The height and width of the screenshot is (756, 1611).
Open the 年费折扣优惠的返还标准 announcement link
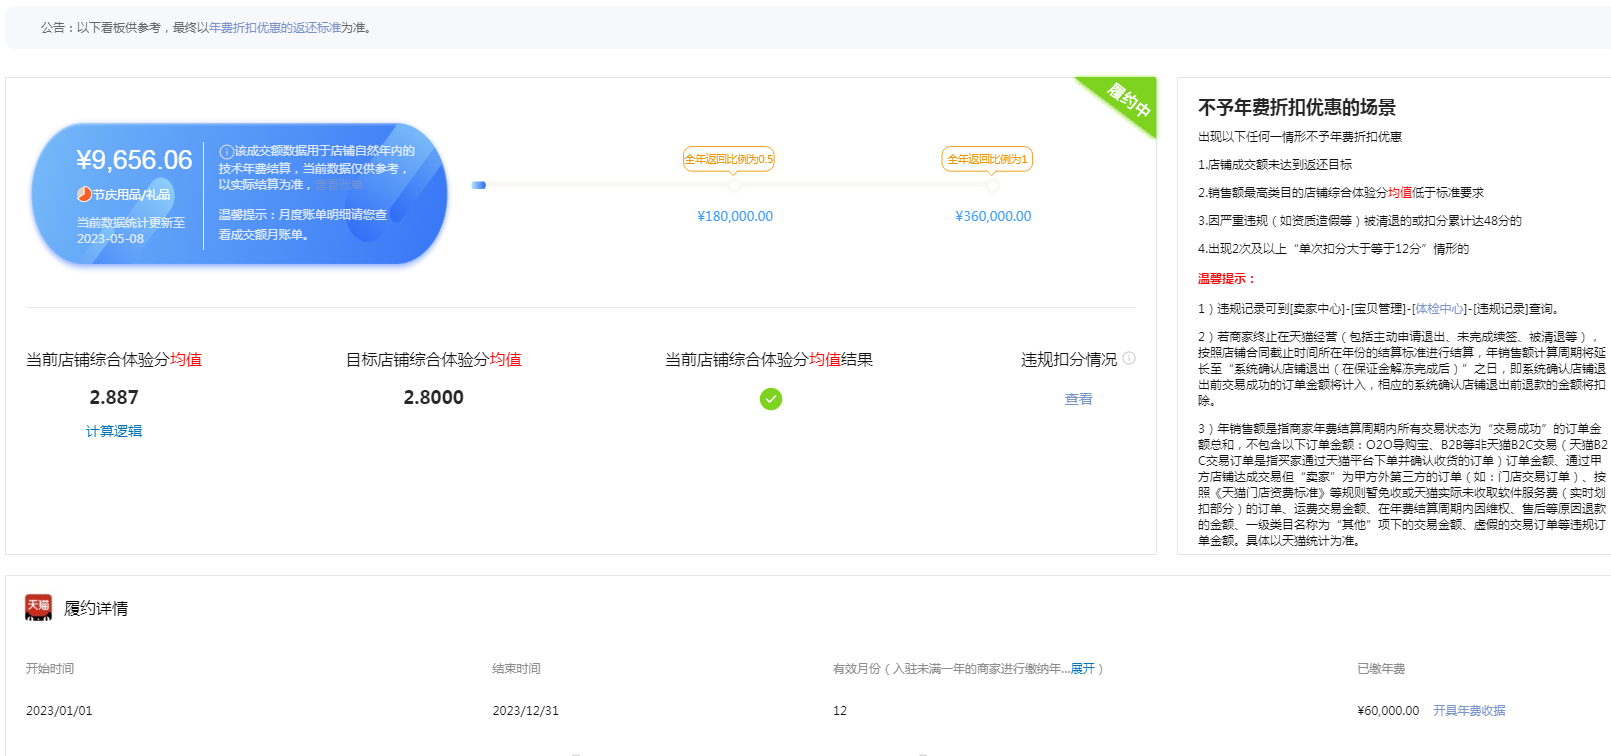pos(275,28)
